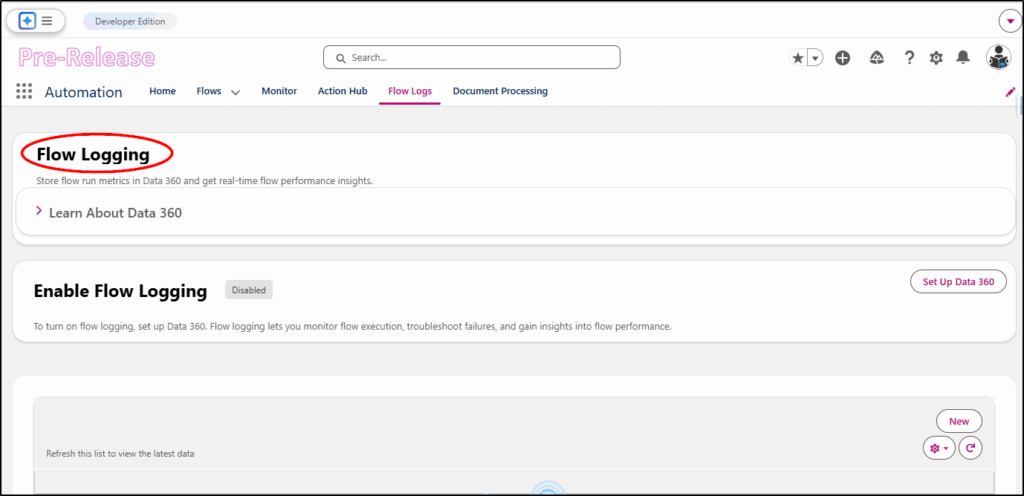Click the pencil edit navigation icon

(x=1010, y=92)
